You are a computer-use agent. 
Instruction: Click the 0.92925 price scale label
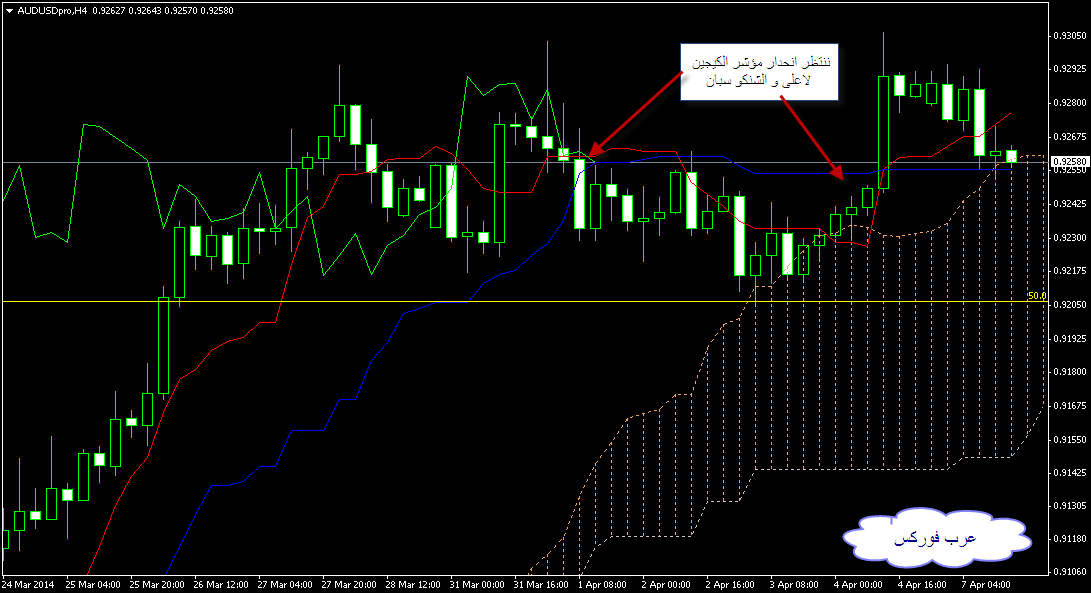point(1070,69)
